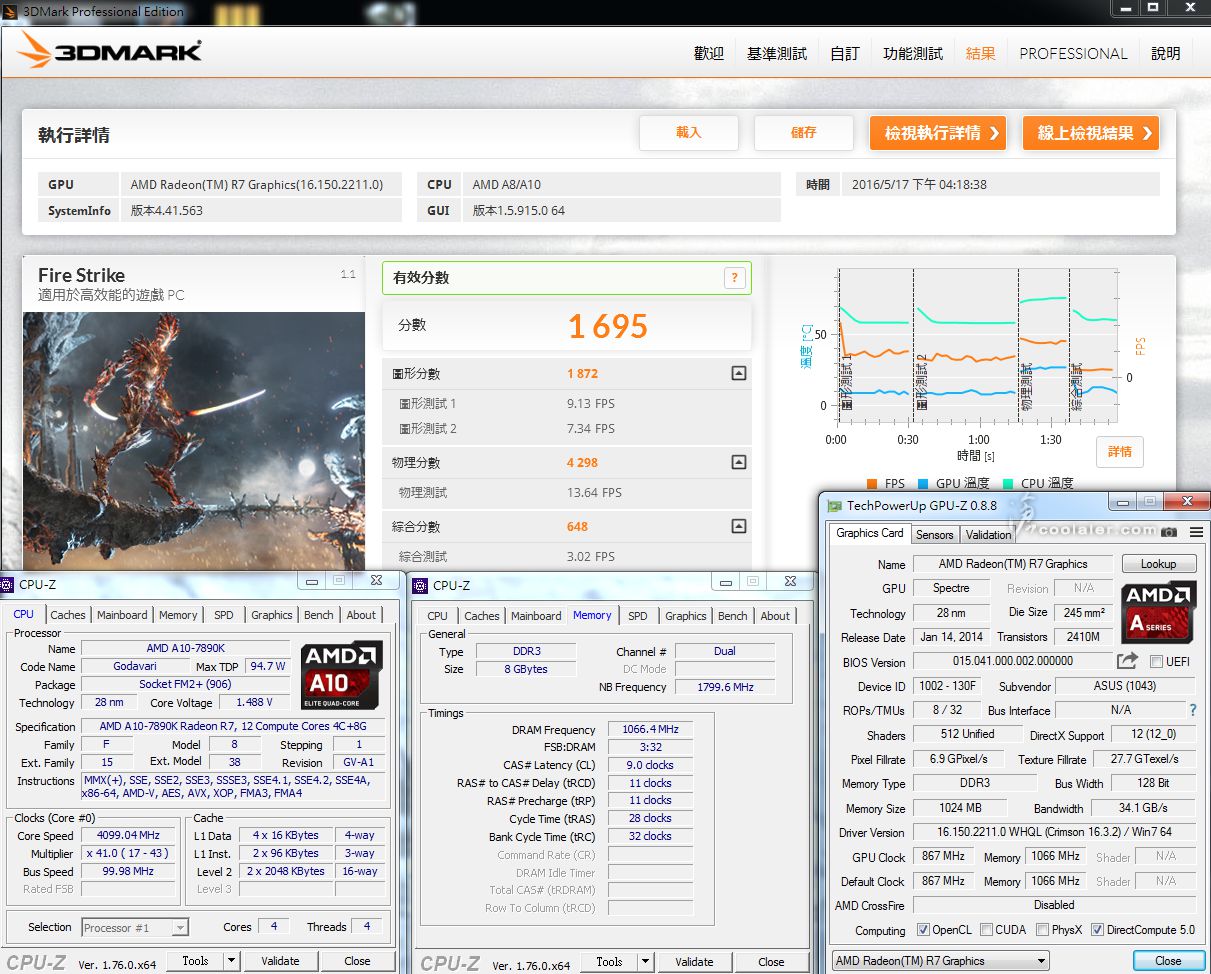The width and height of the screenshot is (1211, 974).
Task: Click the help question mark beside 有效分數
Action: 735,279
